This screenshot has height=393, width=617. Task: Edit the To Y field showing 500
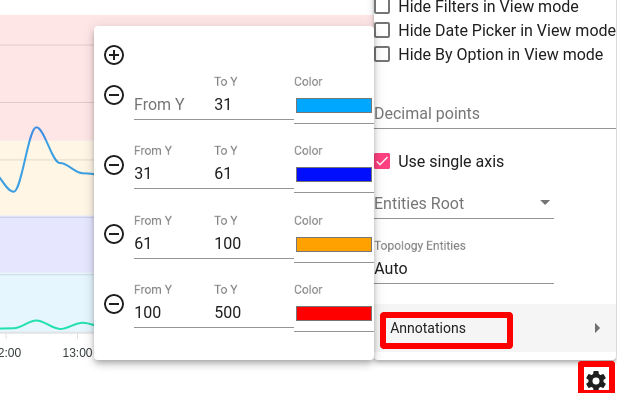tap(253, 312)
